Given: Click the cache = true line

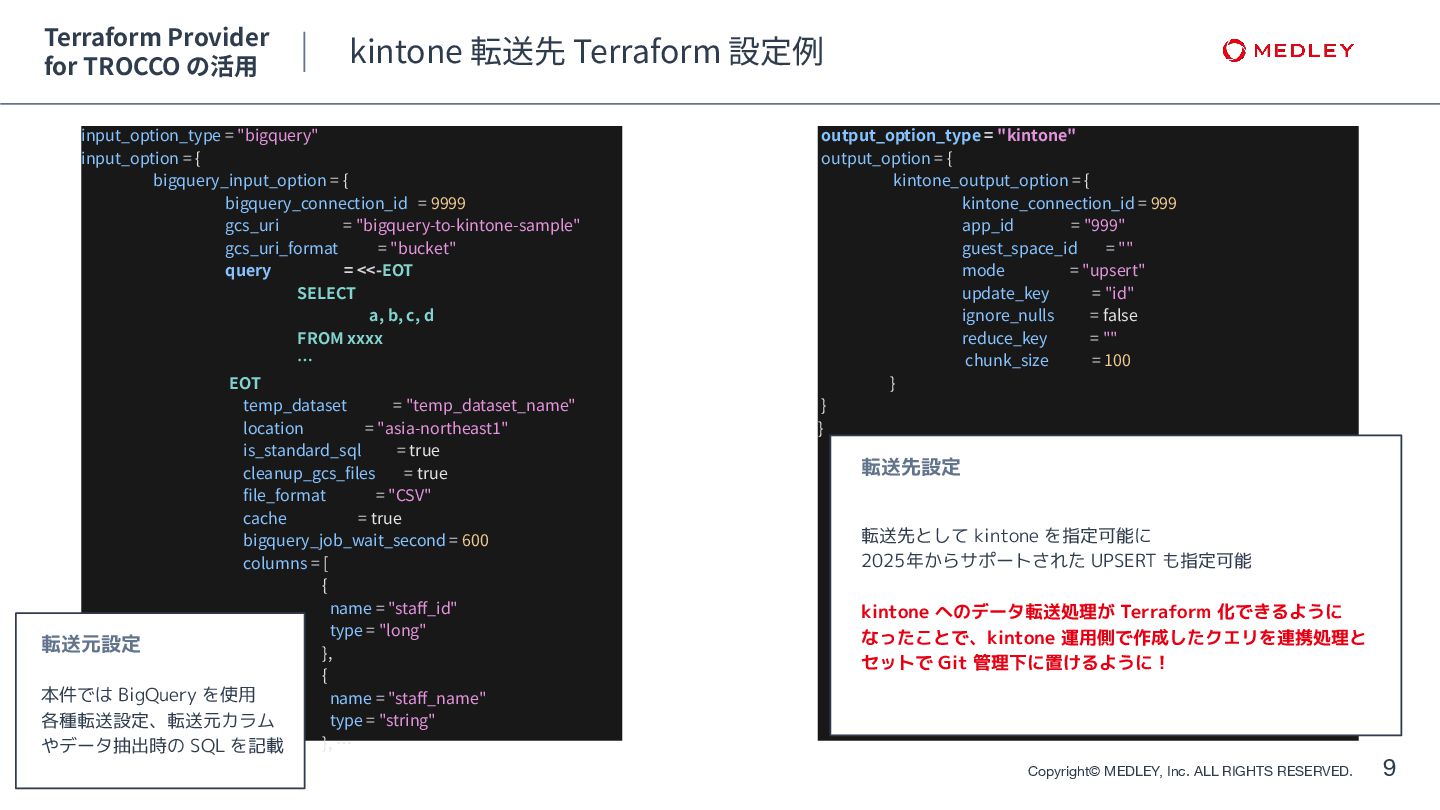Looking at the screenshot, I should 322,518.
